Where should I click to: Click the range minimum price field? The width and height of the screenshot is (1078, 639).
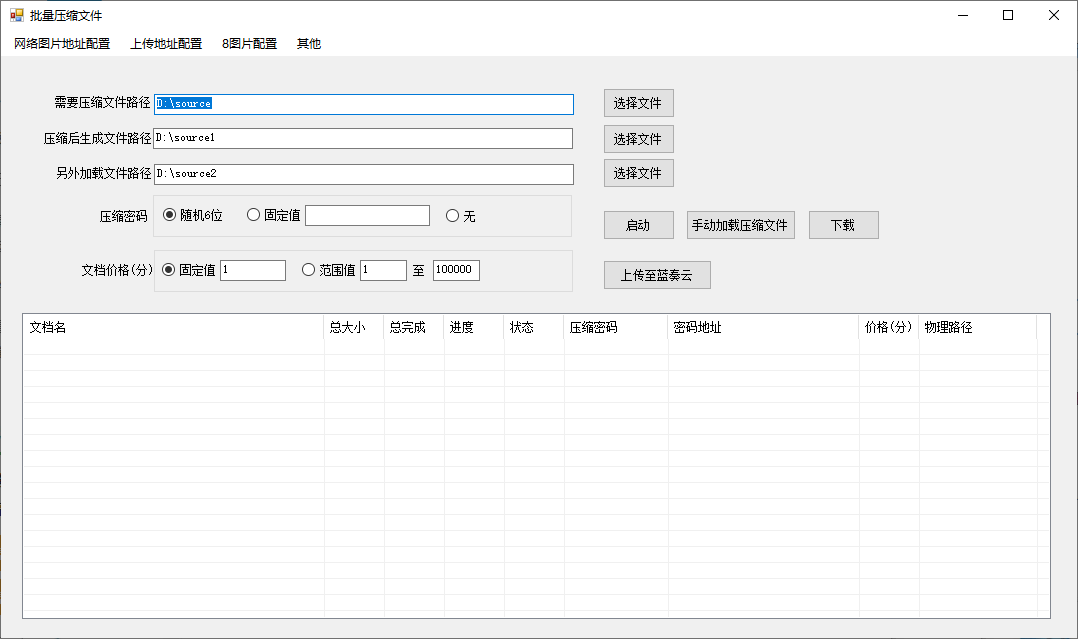(384, 270)
